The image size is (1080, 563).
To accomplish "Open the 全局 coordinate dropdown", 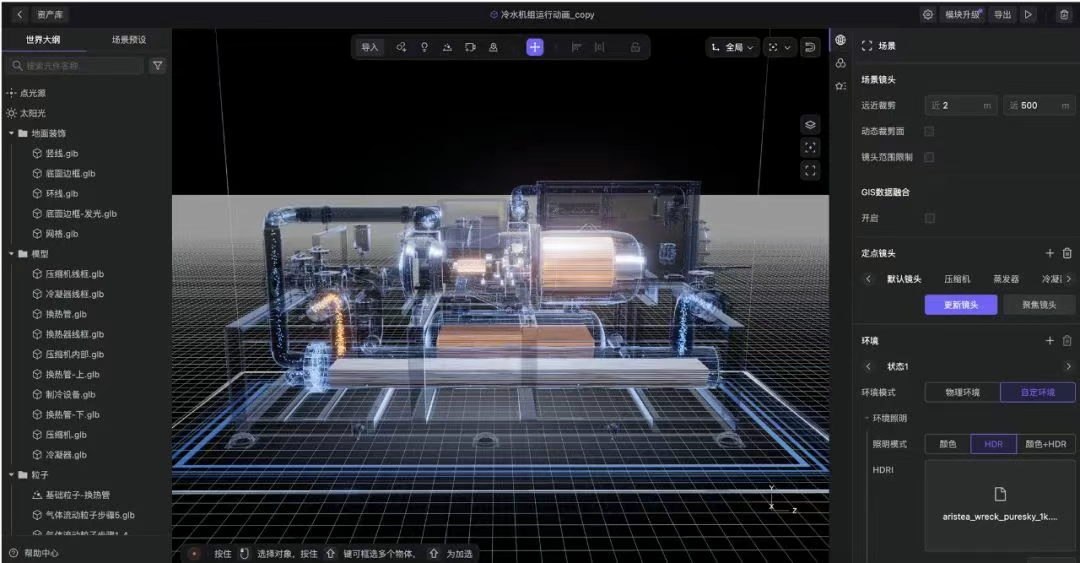I will click(733, 47).
